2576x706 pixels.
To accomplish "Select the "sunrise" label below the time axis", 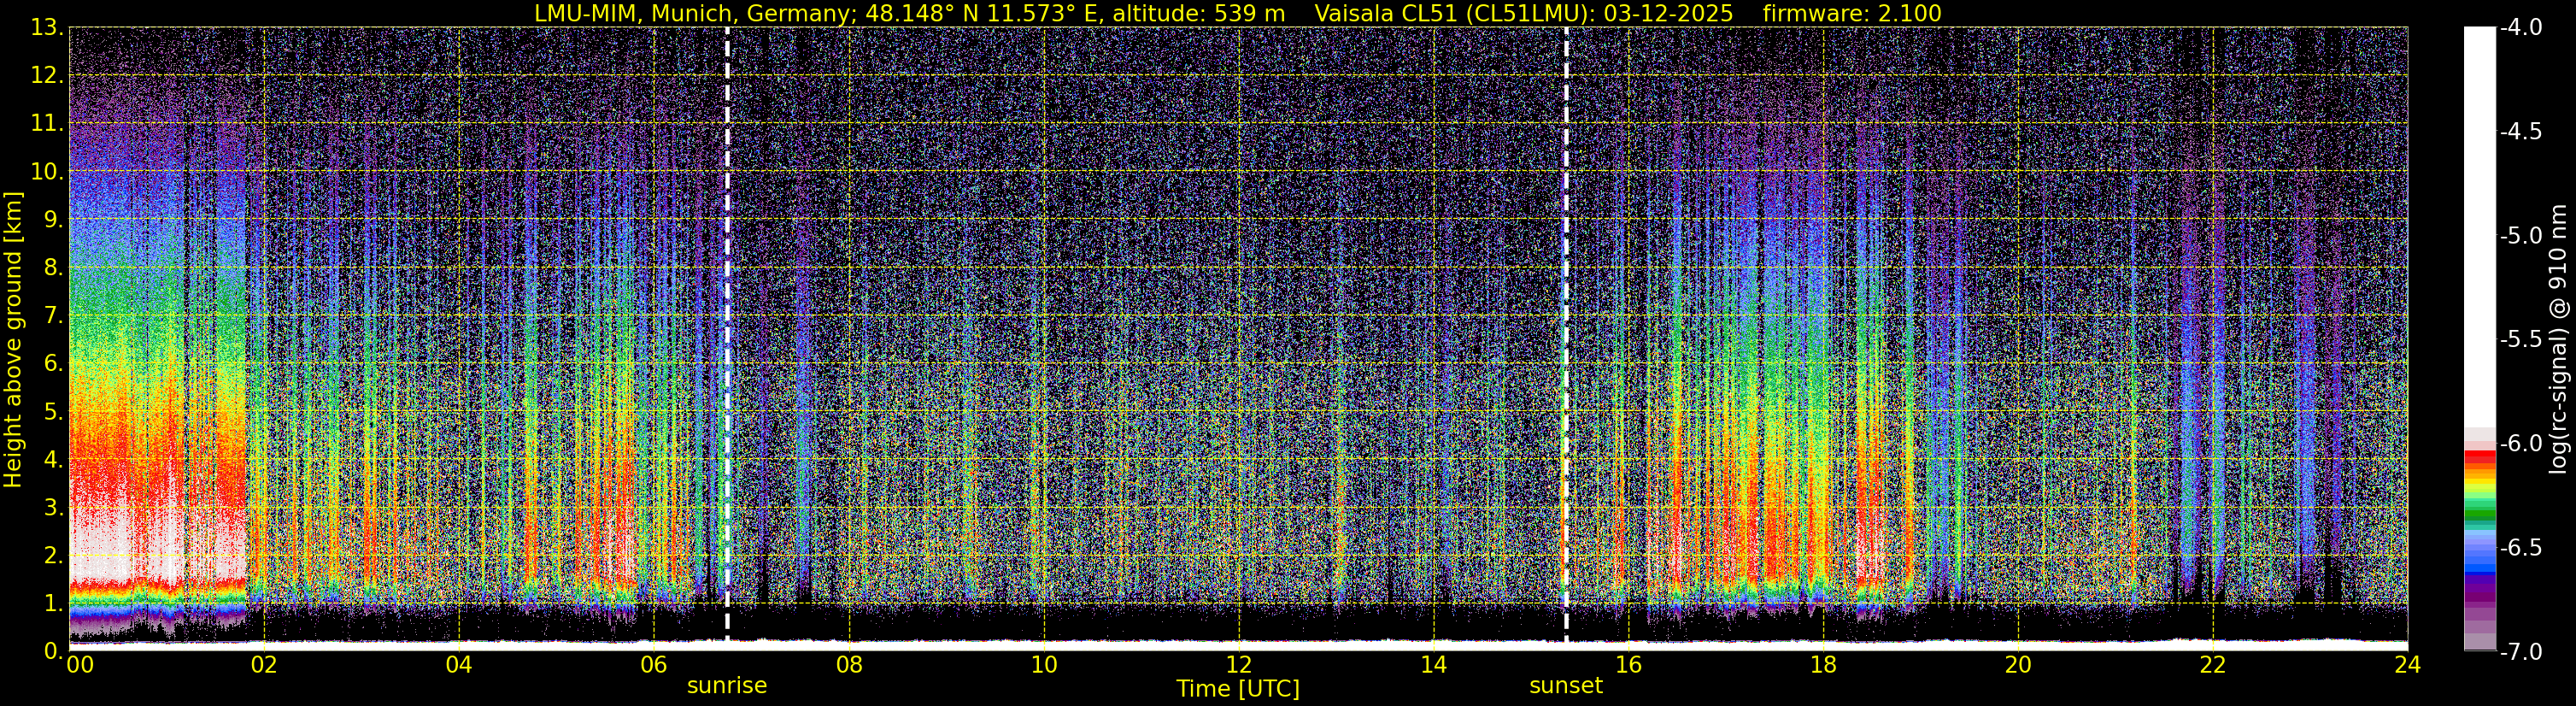I will pyautogui.click(x=726, y=686).
